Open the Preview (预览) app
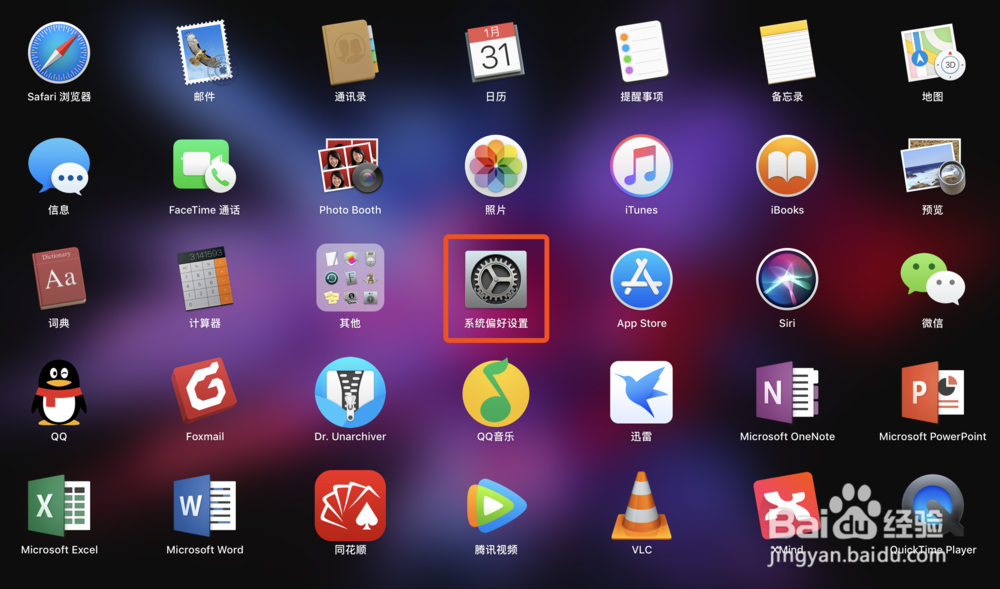Screen dimensions: 1000x589 (932, 166)
